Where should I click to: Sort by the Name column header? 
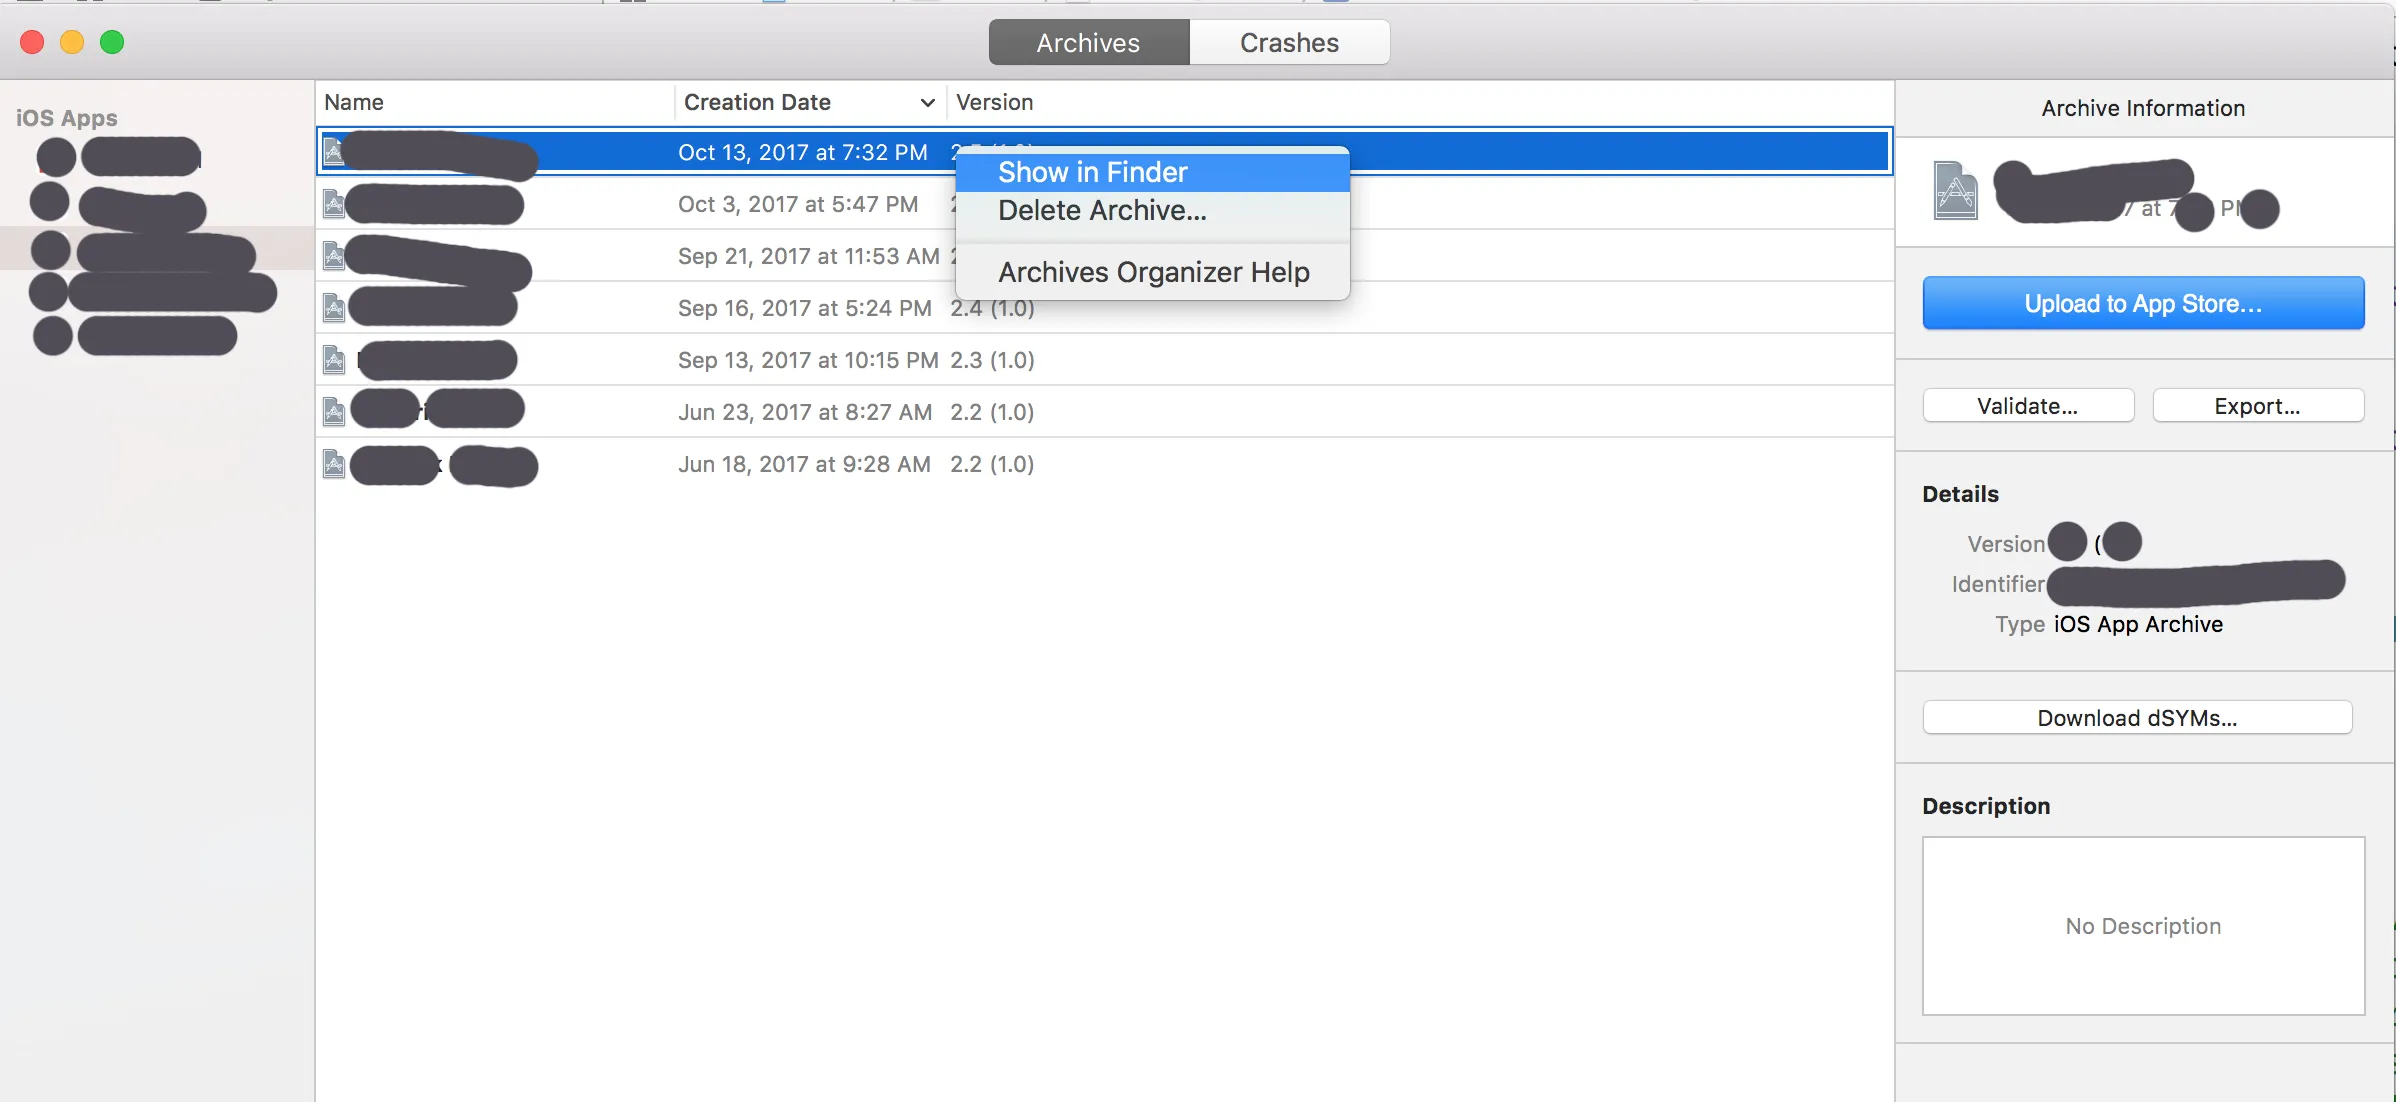pyautogui.click(x=354, y=103)
